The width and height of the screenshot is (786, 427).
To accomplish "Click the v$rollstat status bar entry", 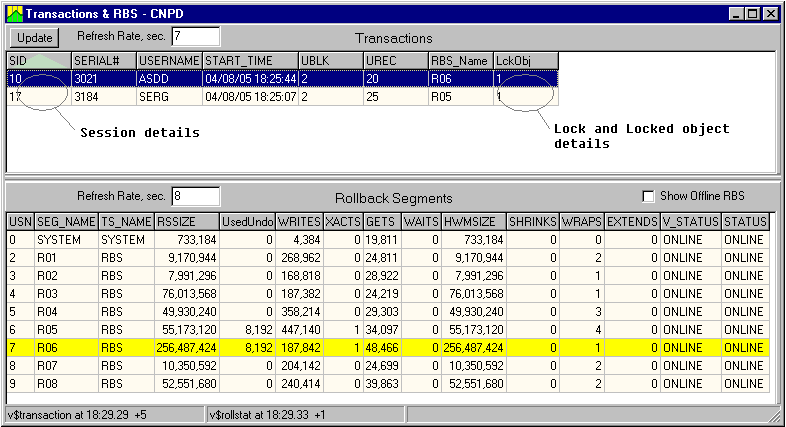I will click(306, 415).
